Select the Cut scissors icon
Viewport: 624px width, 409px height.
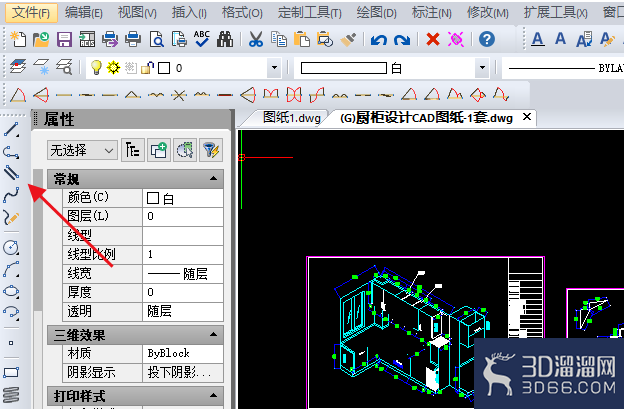[x=256, y=39]
